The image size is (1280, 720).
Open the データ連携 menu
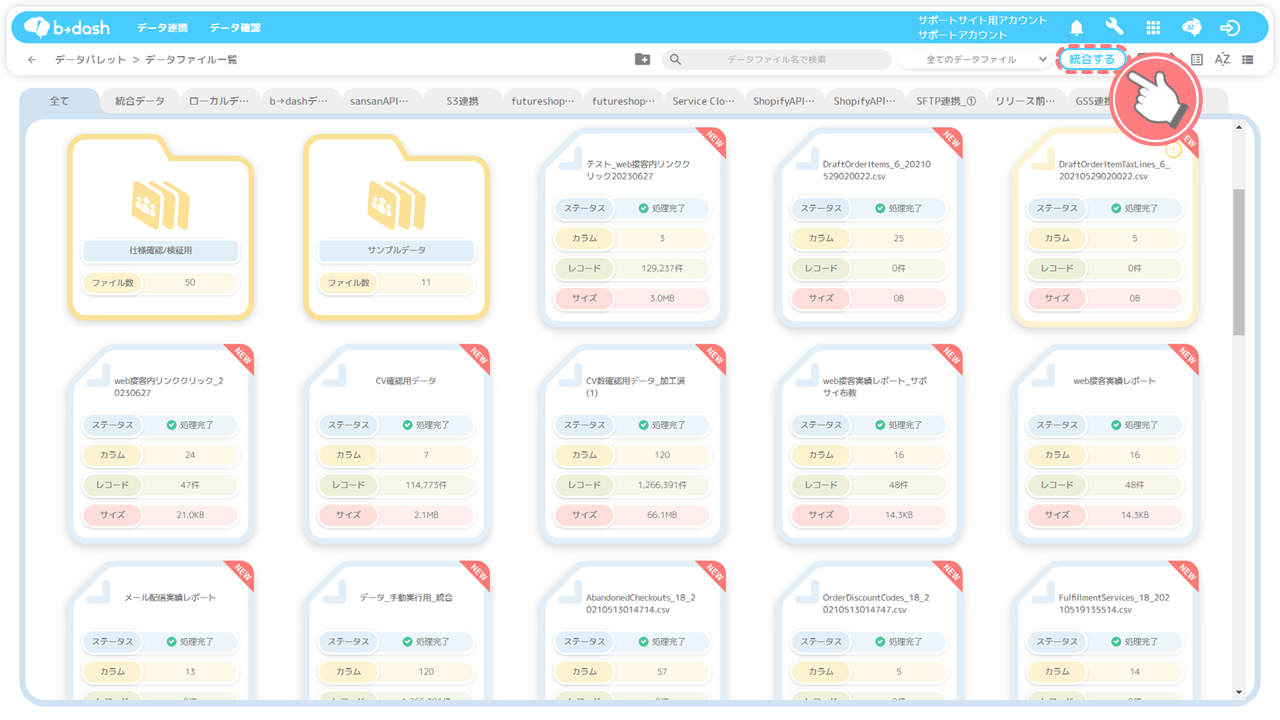161,28
